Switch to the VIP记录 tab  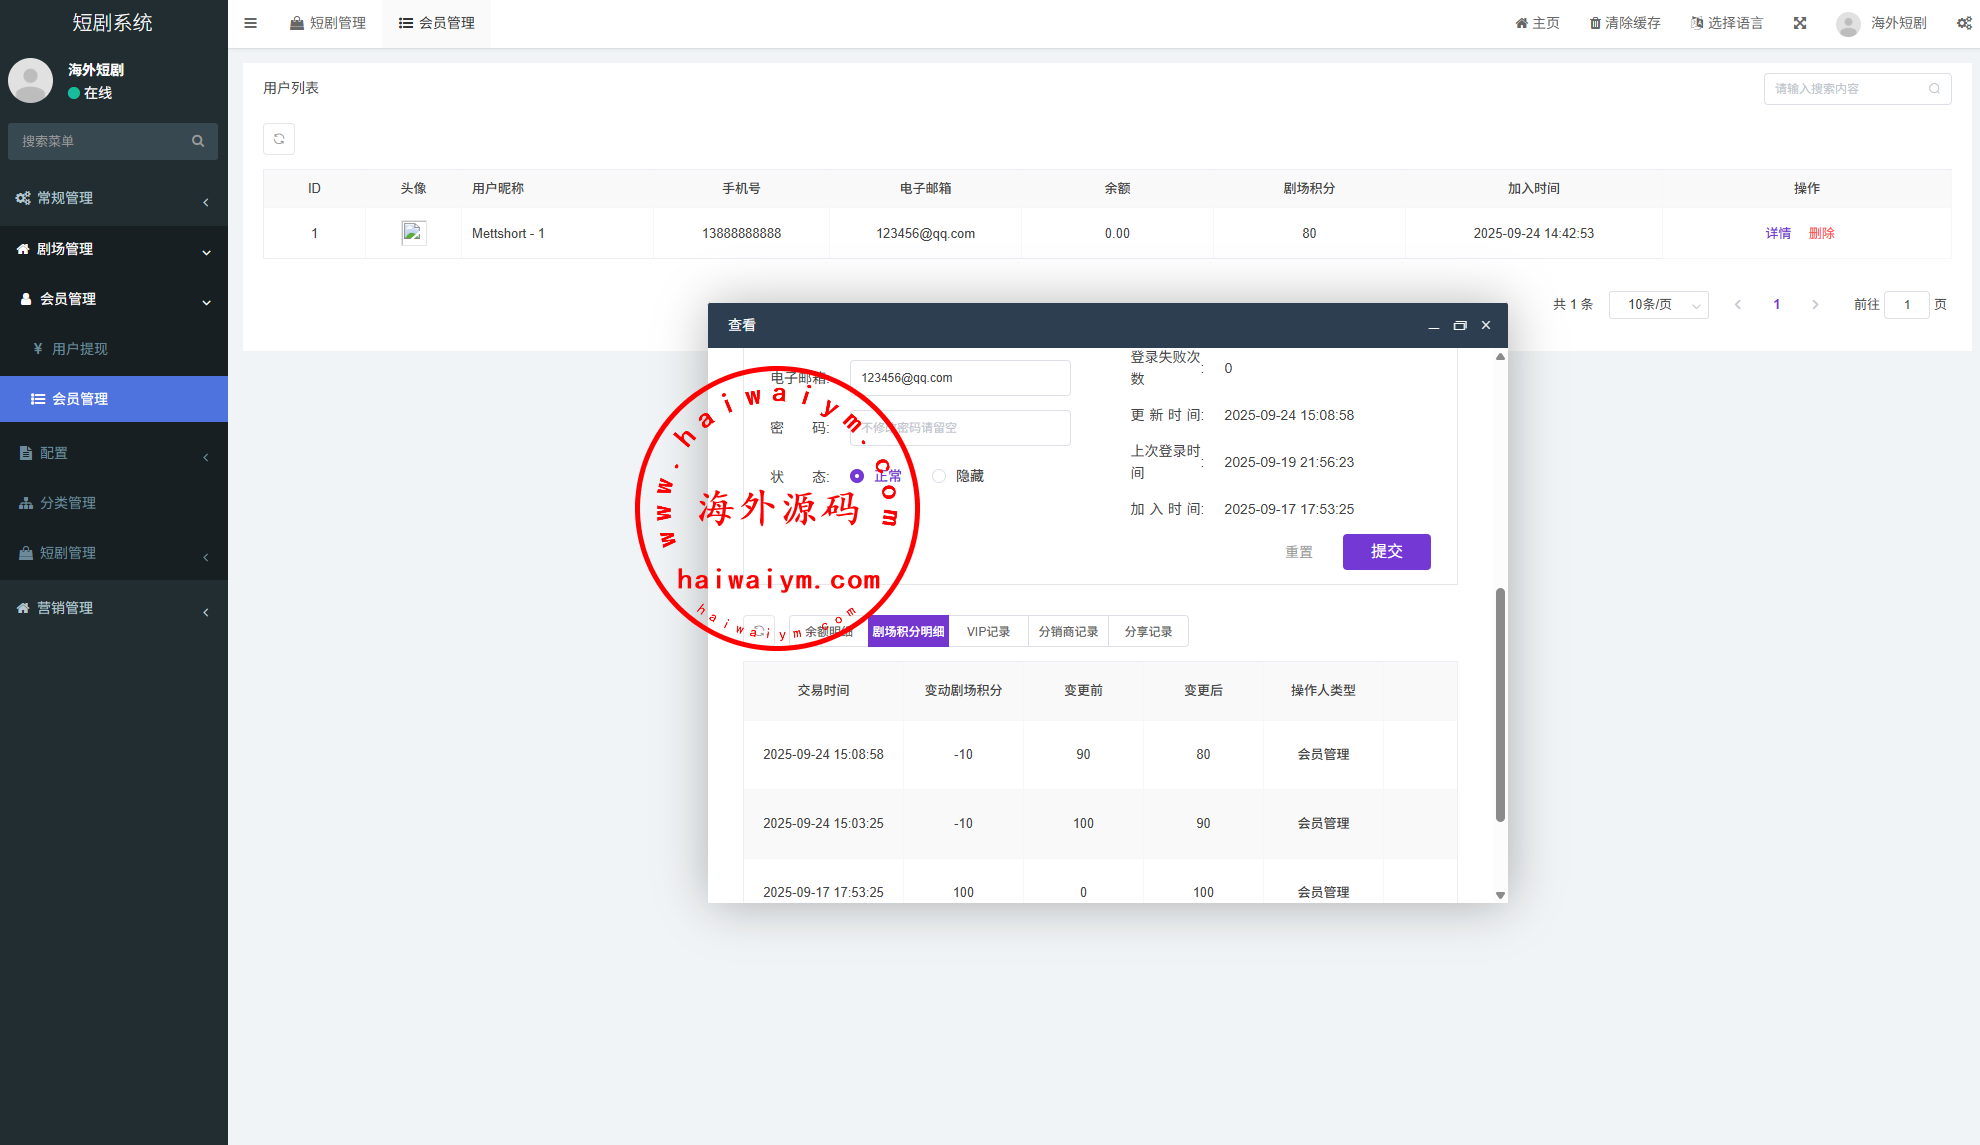click(988, 632)
